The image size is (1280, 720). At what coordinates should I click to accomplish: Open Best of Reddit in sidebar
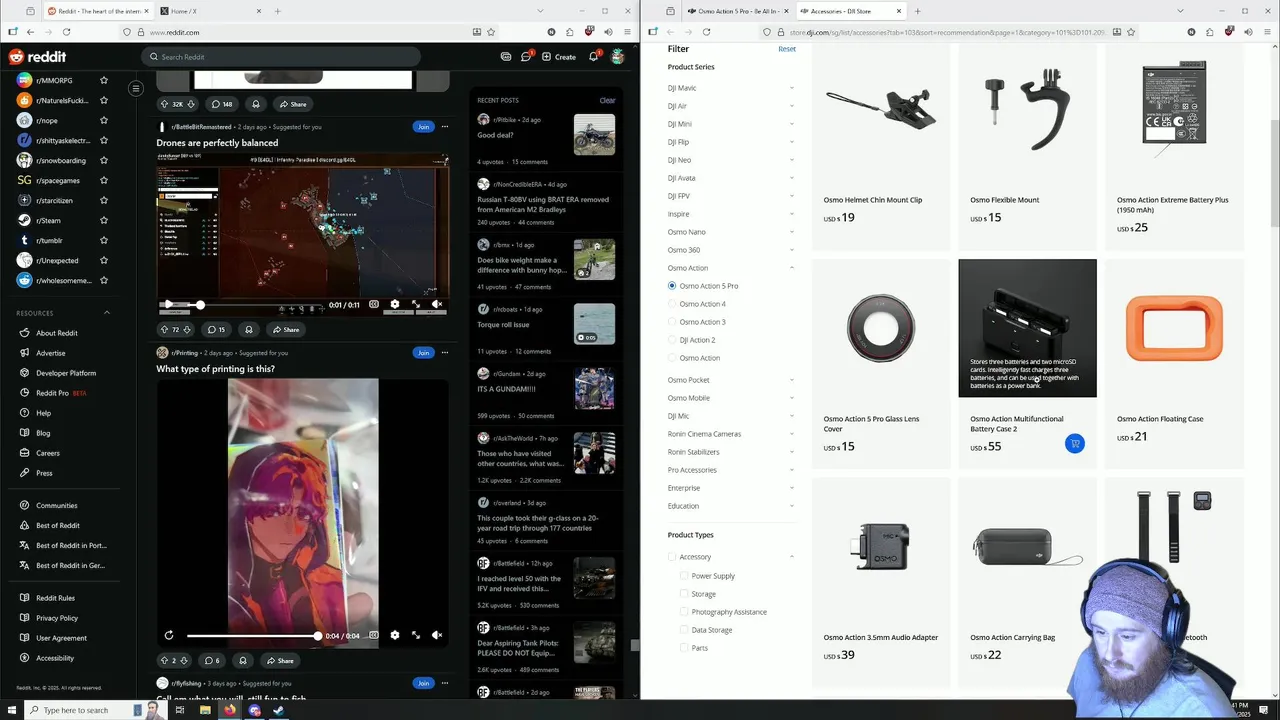point(58,525)
